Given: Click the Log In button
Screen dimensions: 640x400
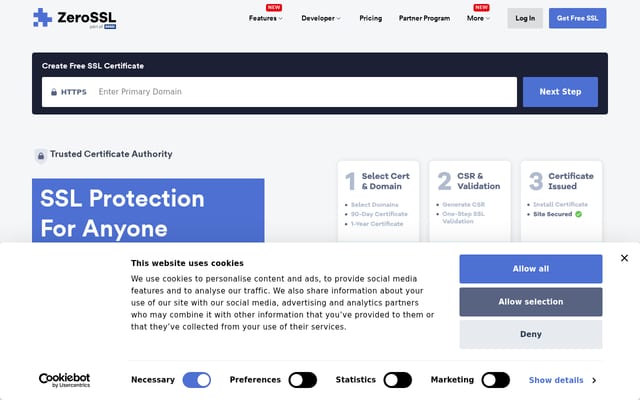Looking at the screenshot, I should tap(525, 18).
